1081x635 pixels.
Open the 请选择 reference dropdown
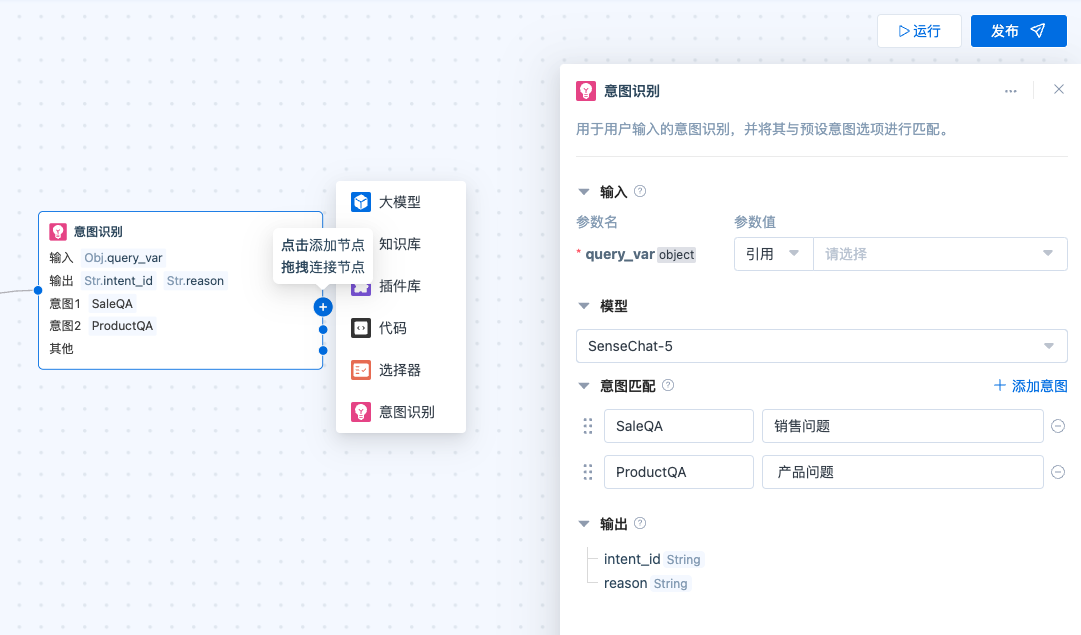click(940, 254)
